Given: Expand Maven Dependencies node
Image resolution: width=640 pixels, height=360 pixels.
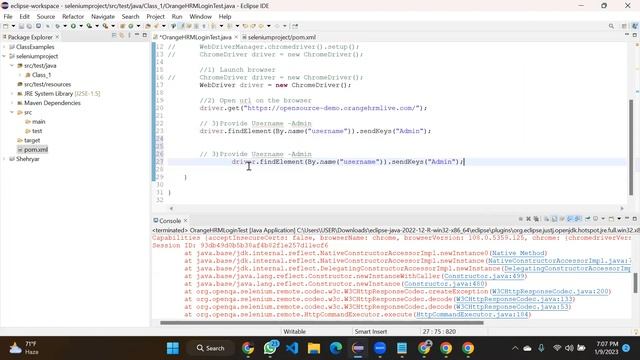Looking at the screenshot, I should (x=12, y=103).
